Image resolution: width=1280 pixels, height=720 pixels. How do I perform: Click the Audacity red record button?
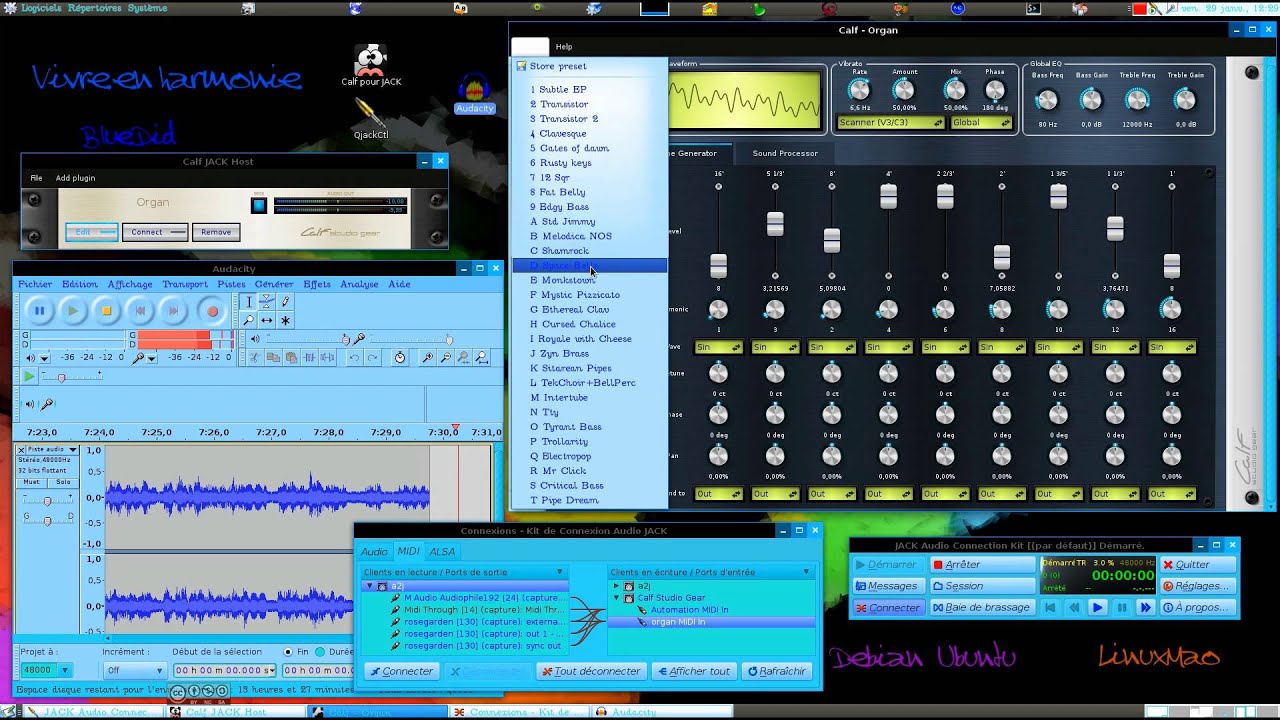(x=212, y=311)
